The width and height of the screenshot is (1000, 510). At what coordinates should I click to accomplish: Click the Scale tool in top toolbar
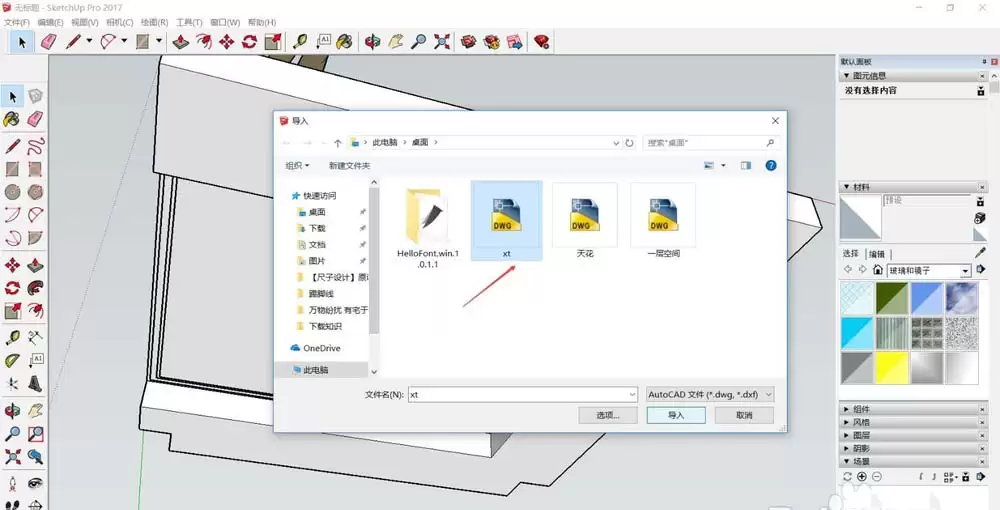(x=273, y=42)
